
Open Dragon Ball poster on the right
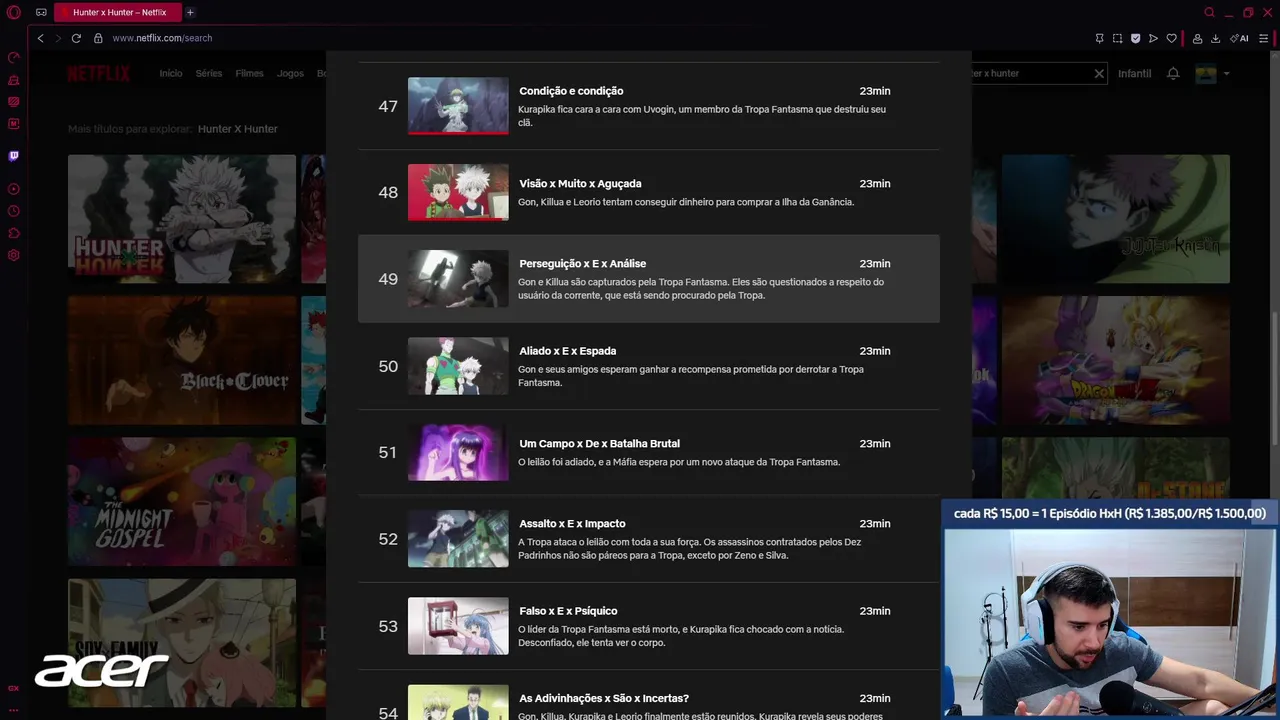[1116, 360]
